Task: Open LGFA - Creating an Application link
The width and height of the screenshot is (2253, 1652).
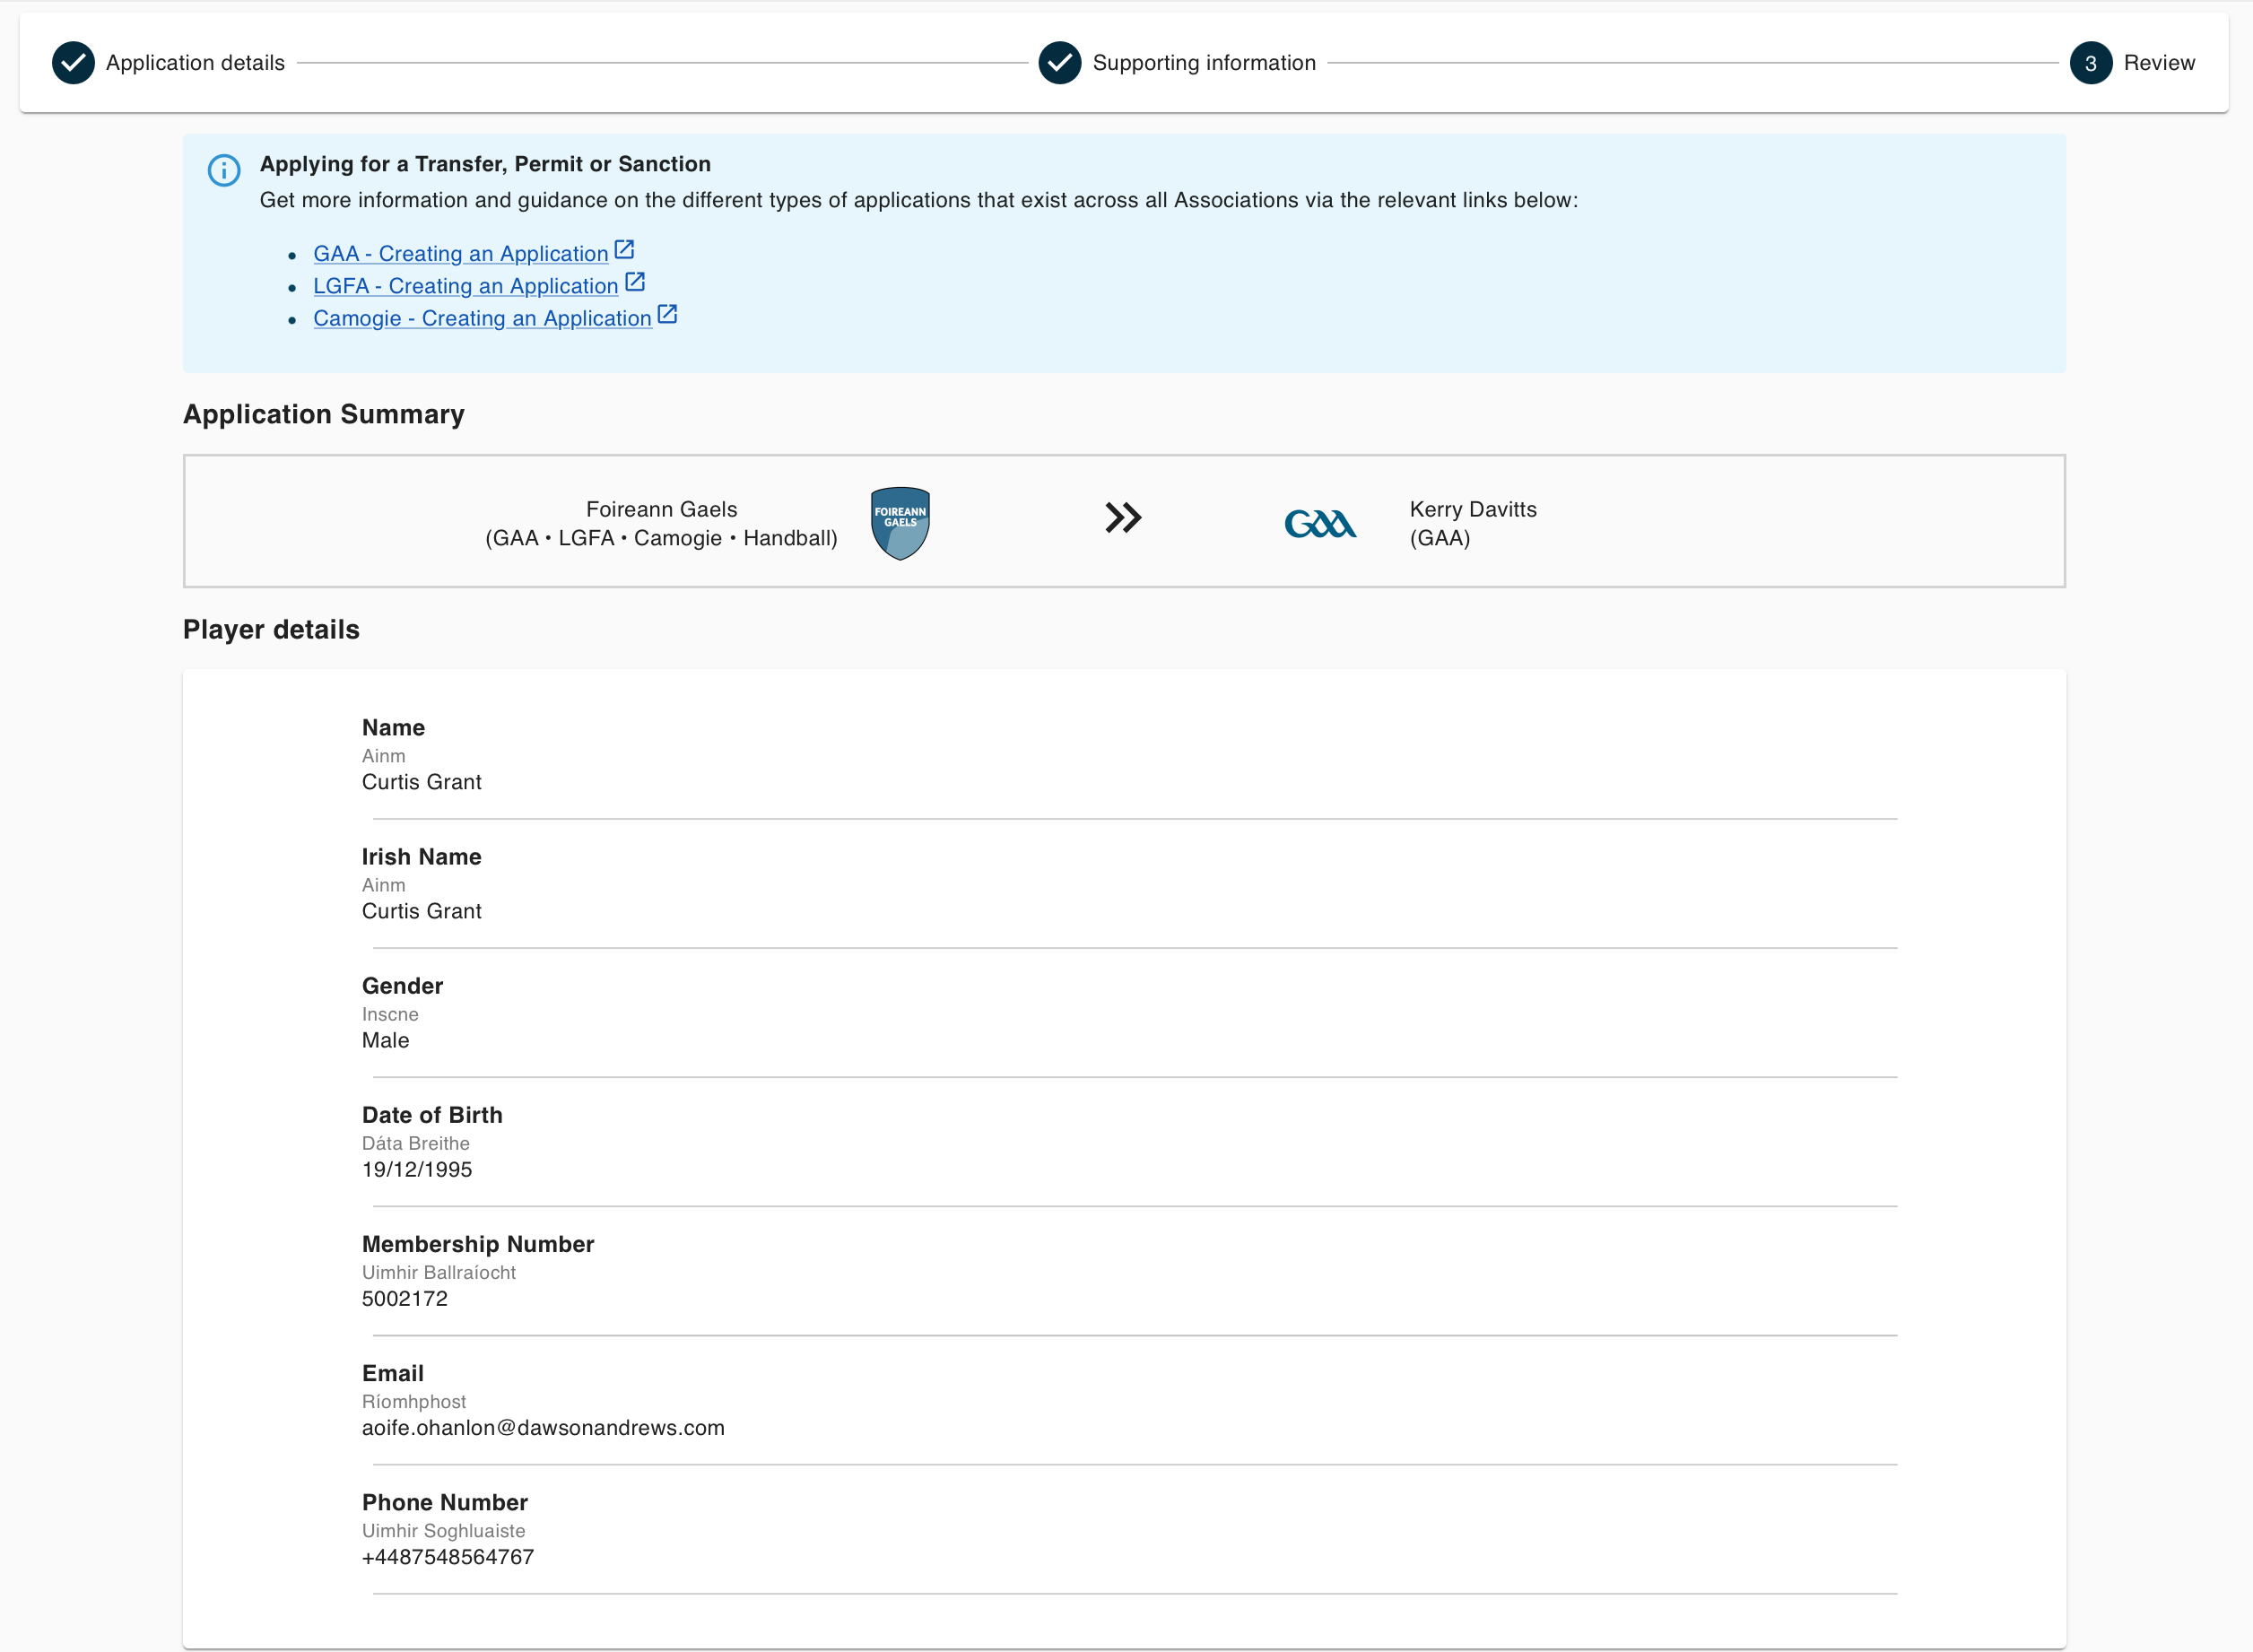Action: click(466, 286)
